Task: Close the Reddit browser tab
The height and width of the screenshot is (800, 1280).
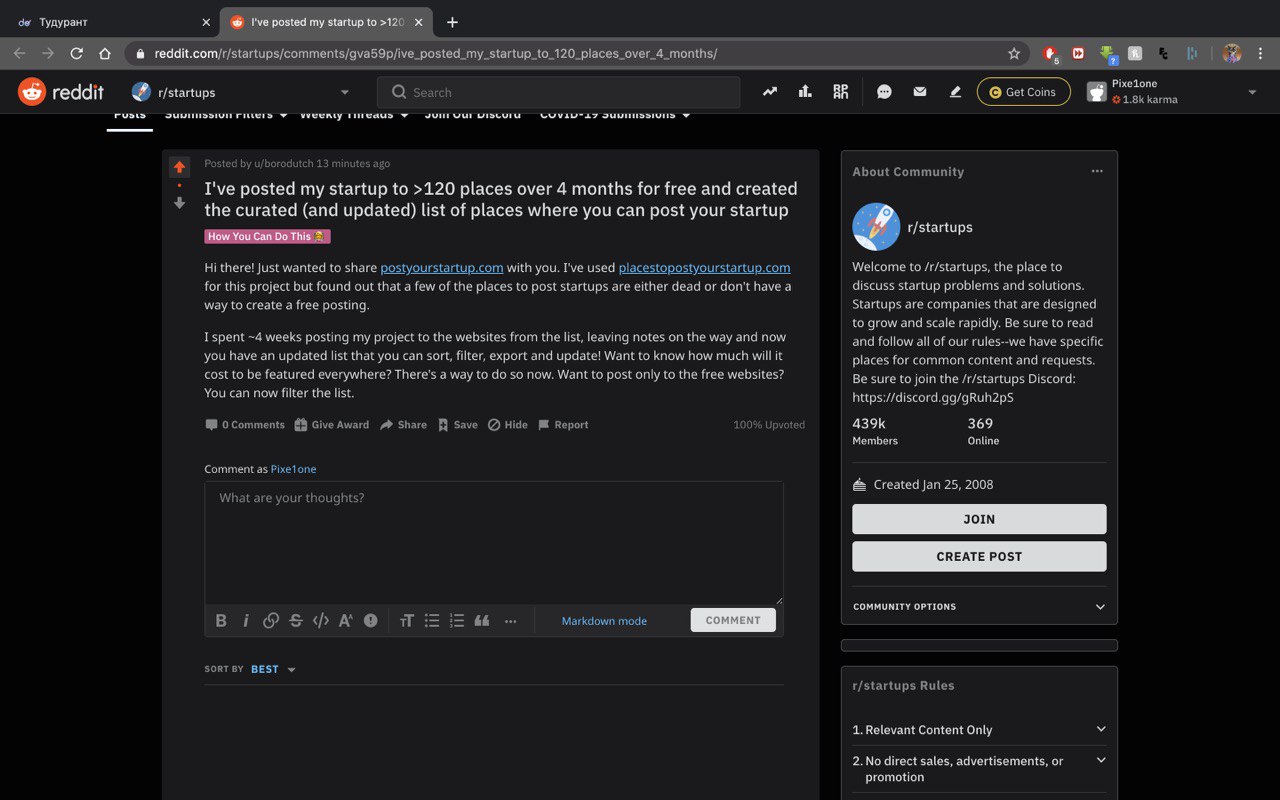Action: tap(421, 22)
